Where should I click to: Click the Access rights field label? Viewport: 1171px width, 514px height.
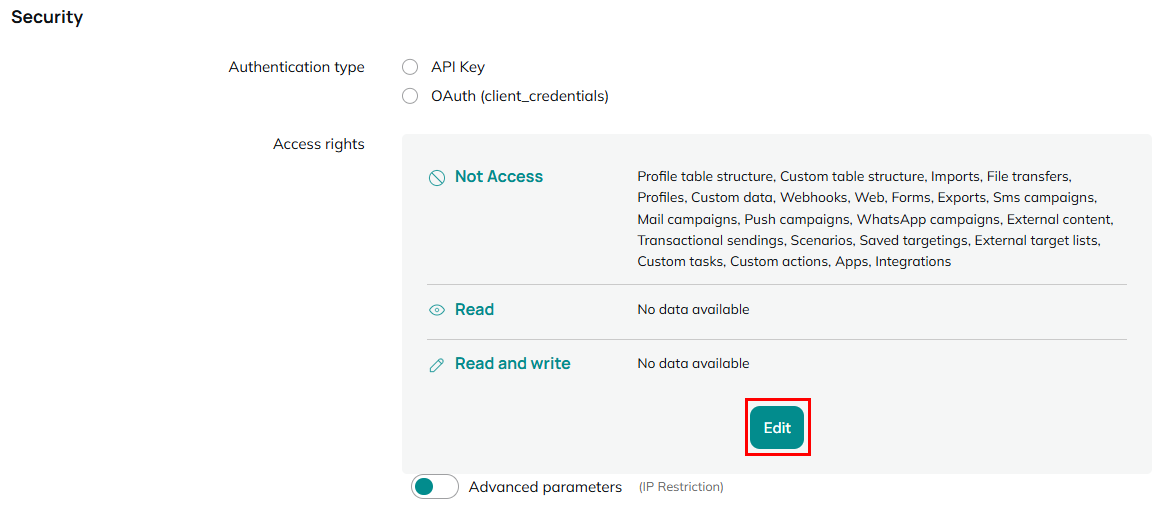(319, 144)
